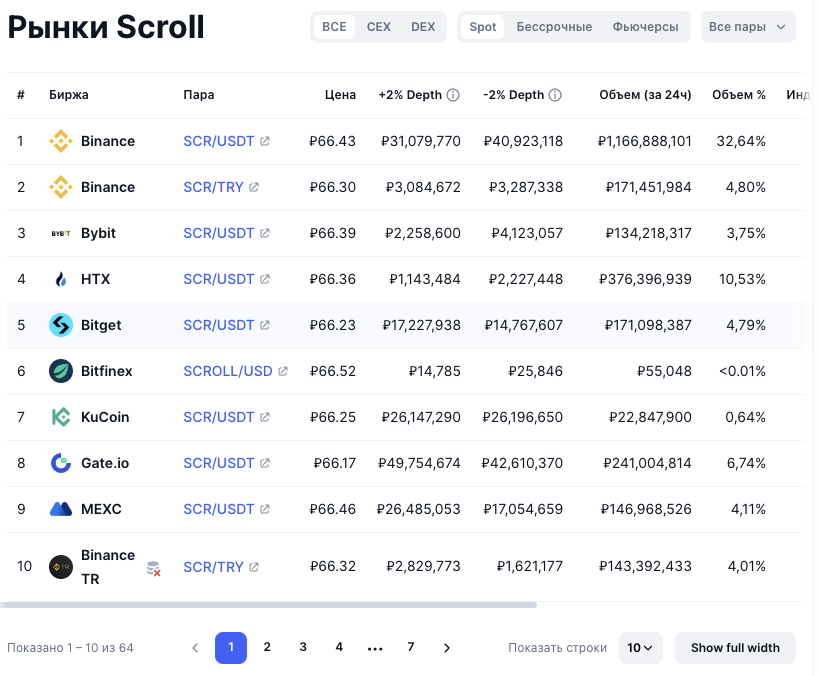Open Gate.io exchange name link
820x676 pixels.
105,463
